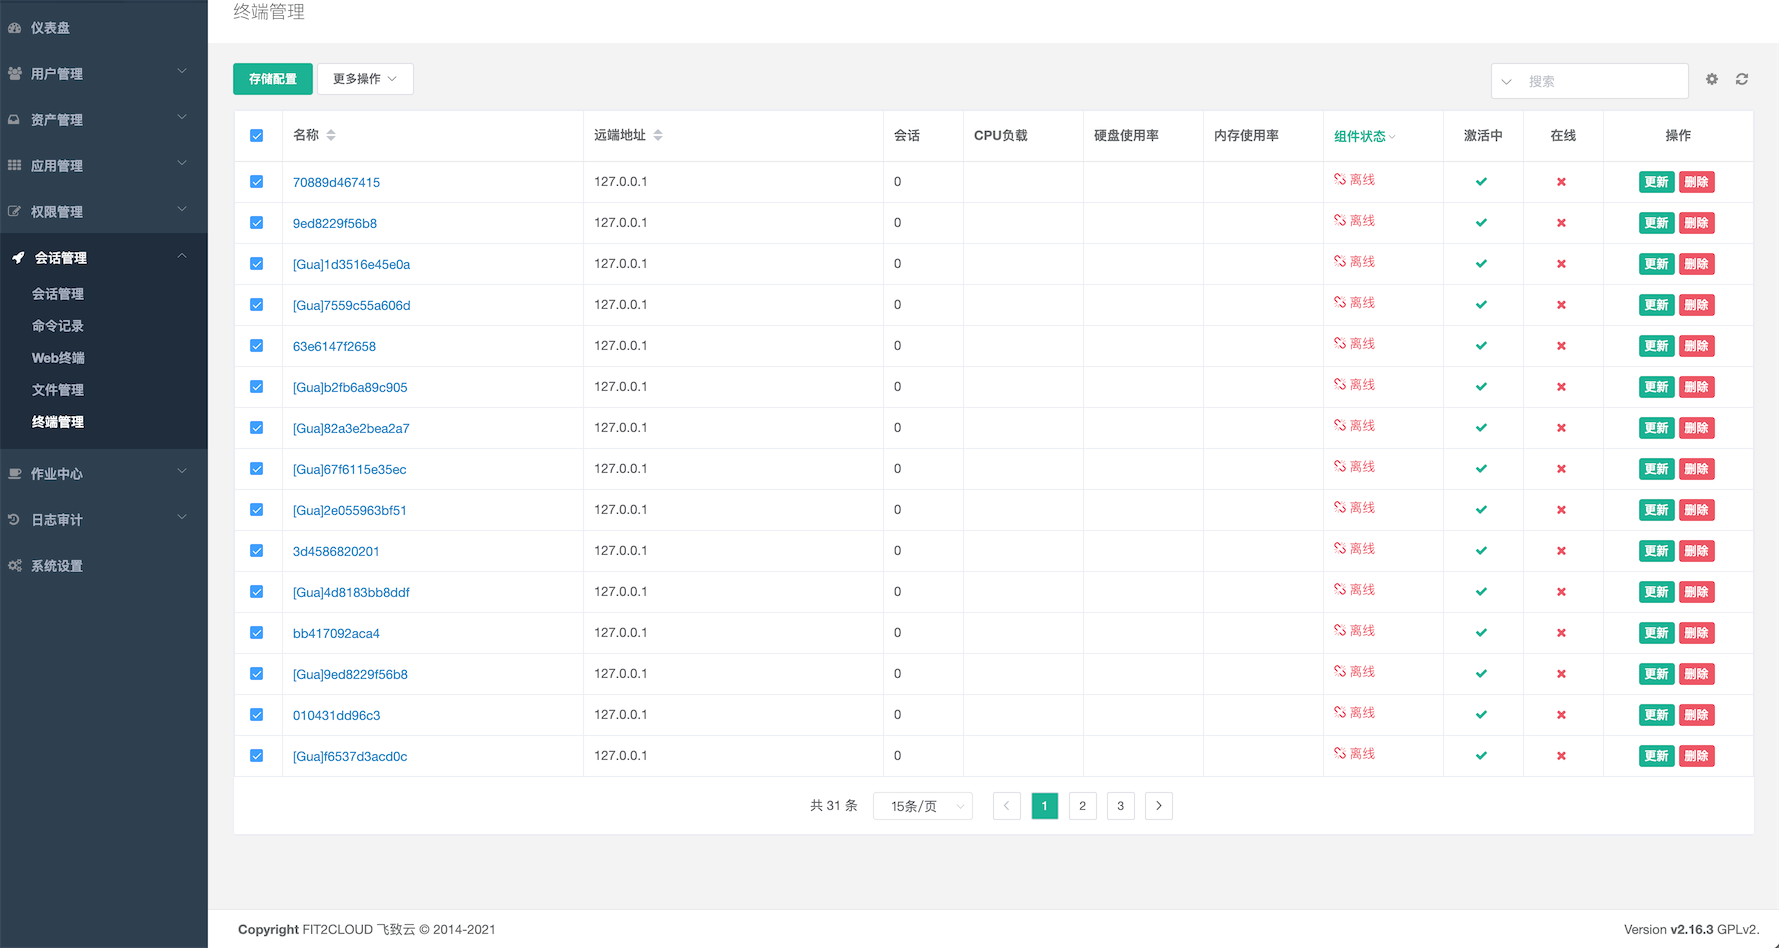This screenshot has height=948, width=1779.
Task: Open the terminal link [Gua]1d3516e45e0a
Action: click(x=350, y=263)
